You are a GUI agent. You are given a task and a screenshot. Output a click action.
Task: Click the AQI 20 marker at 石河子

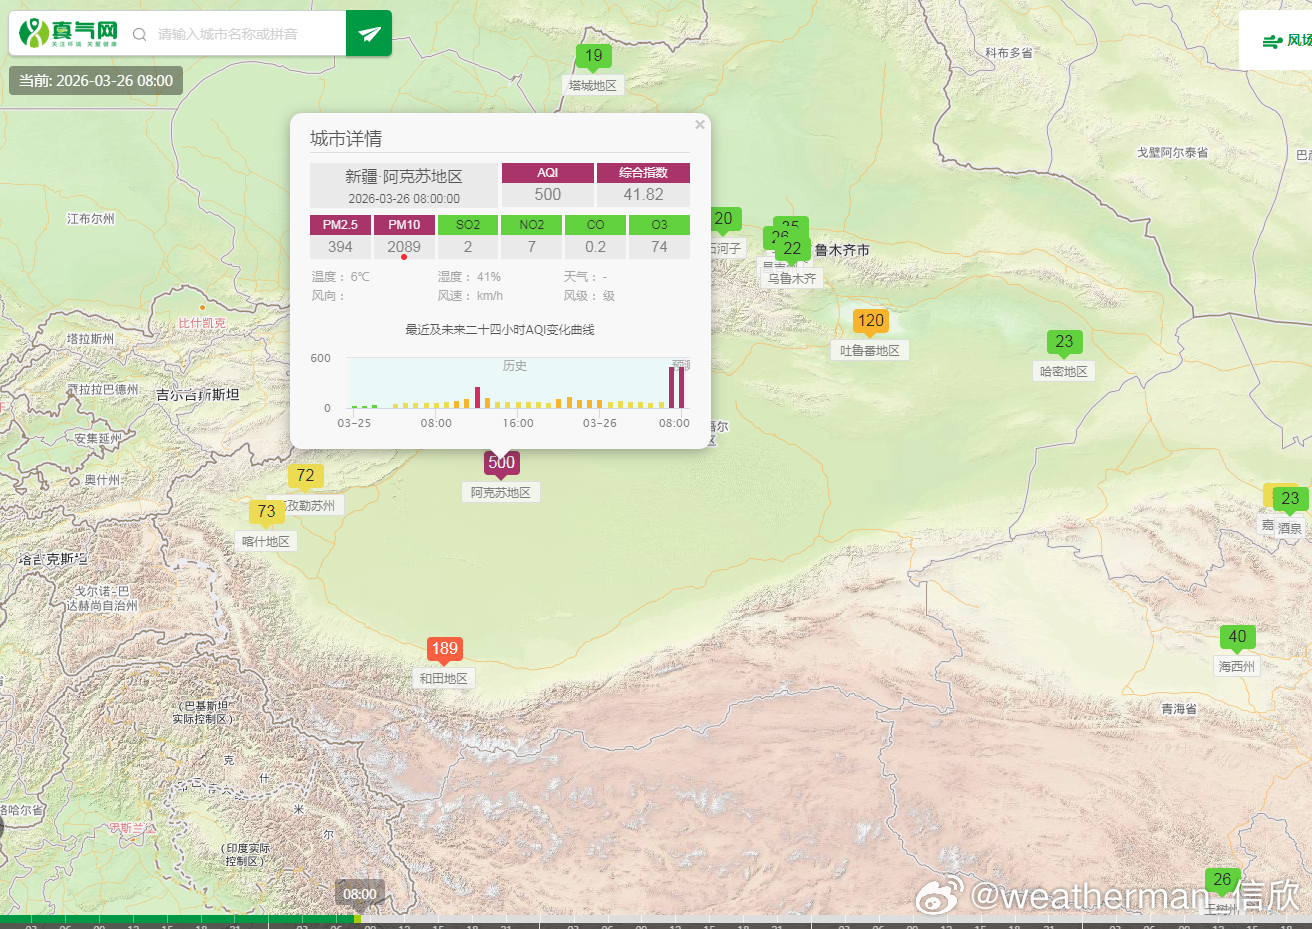724,219
